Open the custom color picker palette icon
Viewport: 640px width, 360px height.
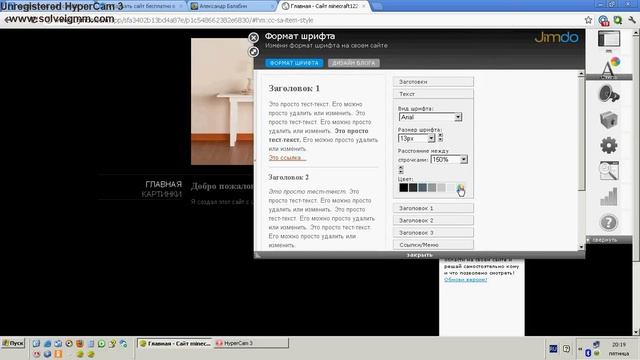[460, 188]
